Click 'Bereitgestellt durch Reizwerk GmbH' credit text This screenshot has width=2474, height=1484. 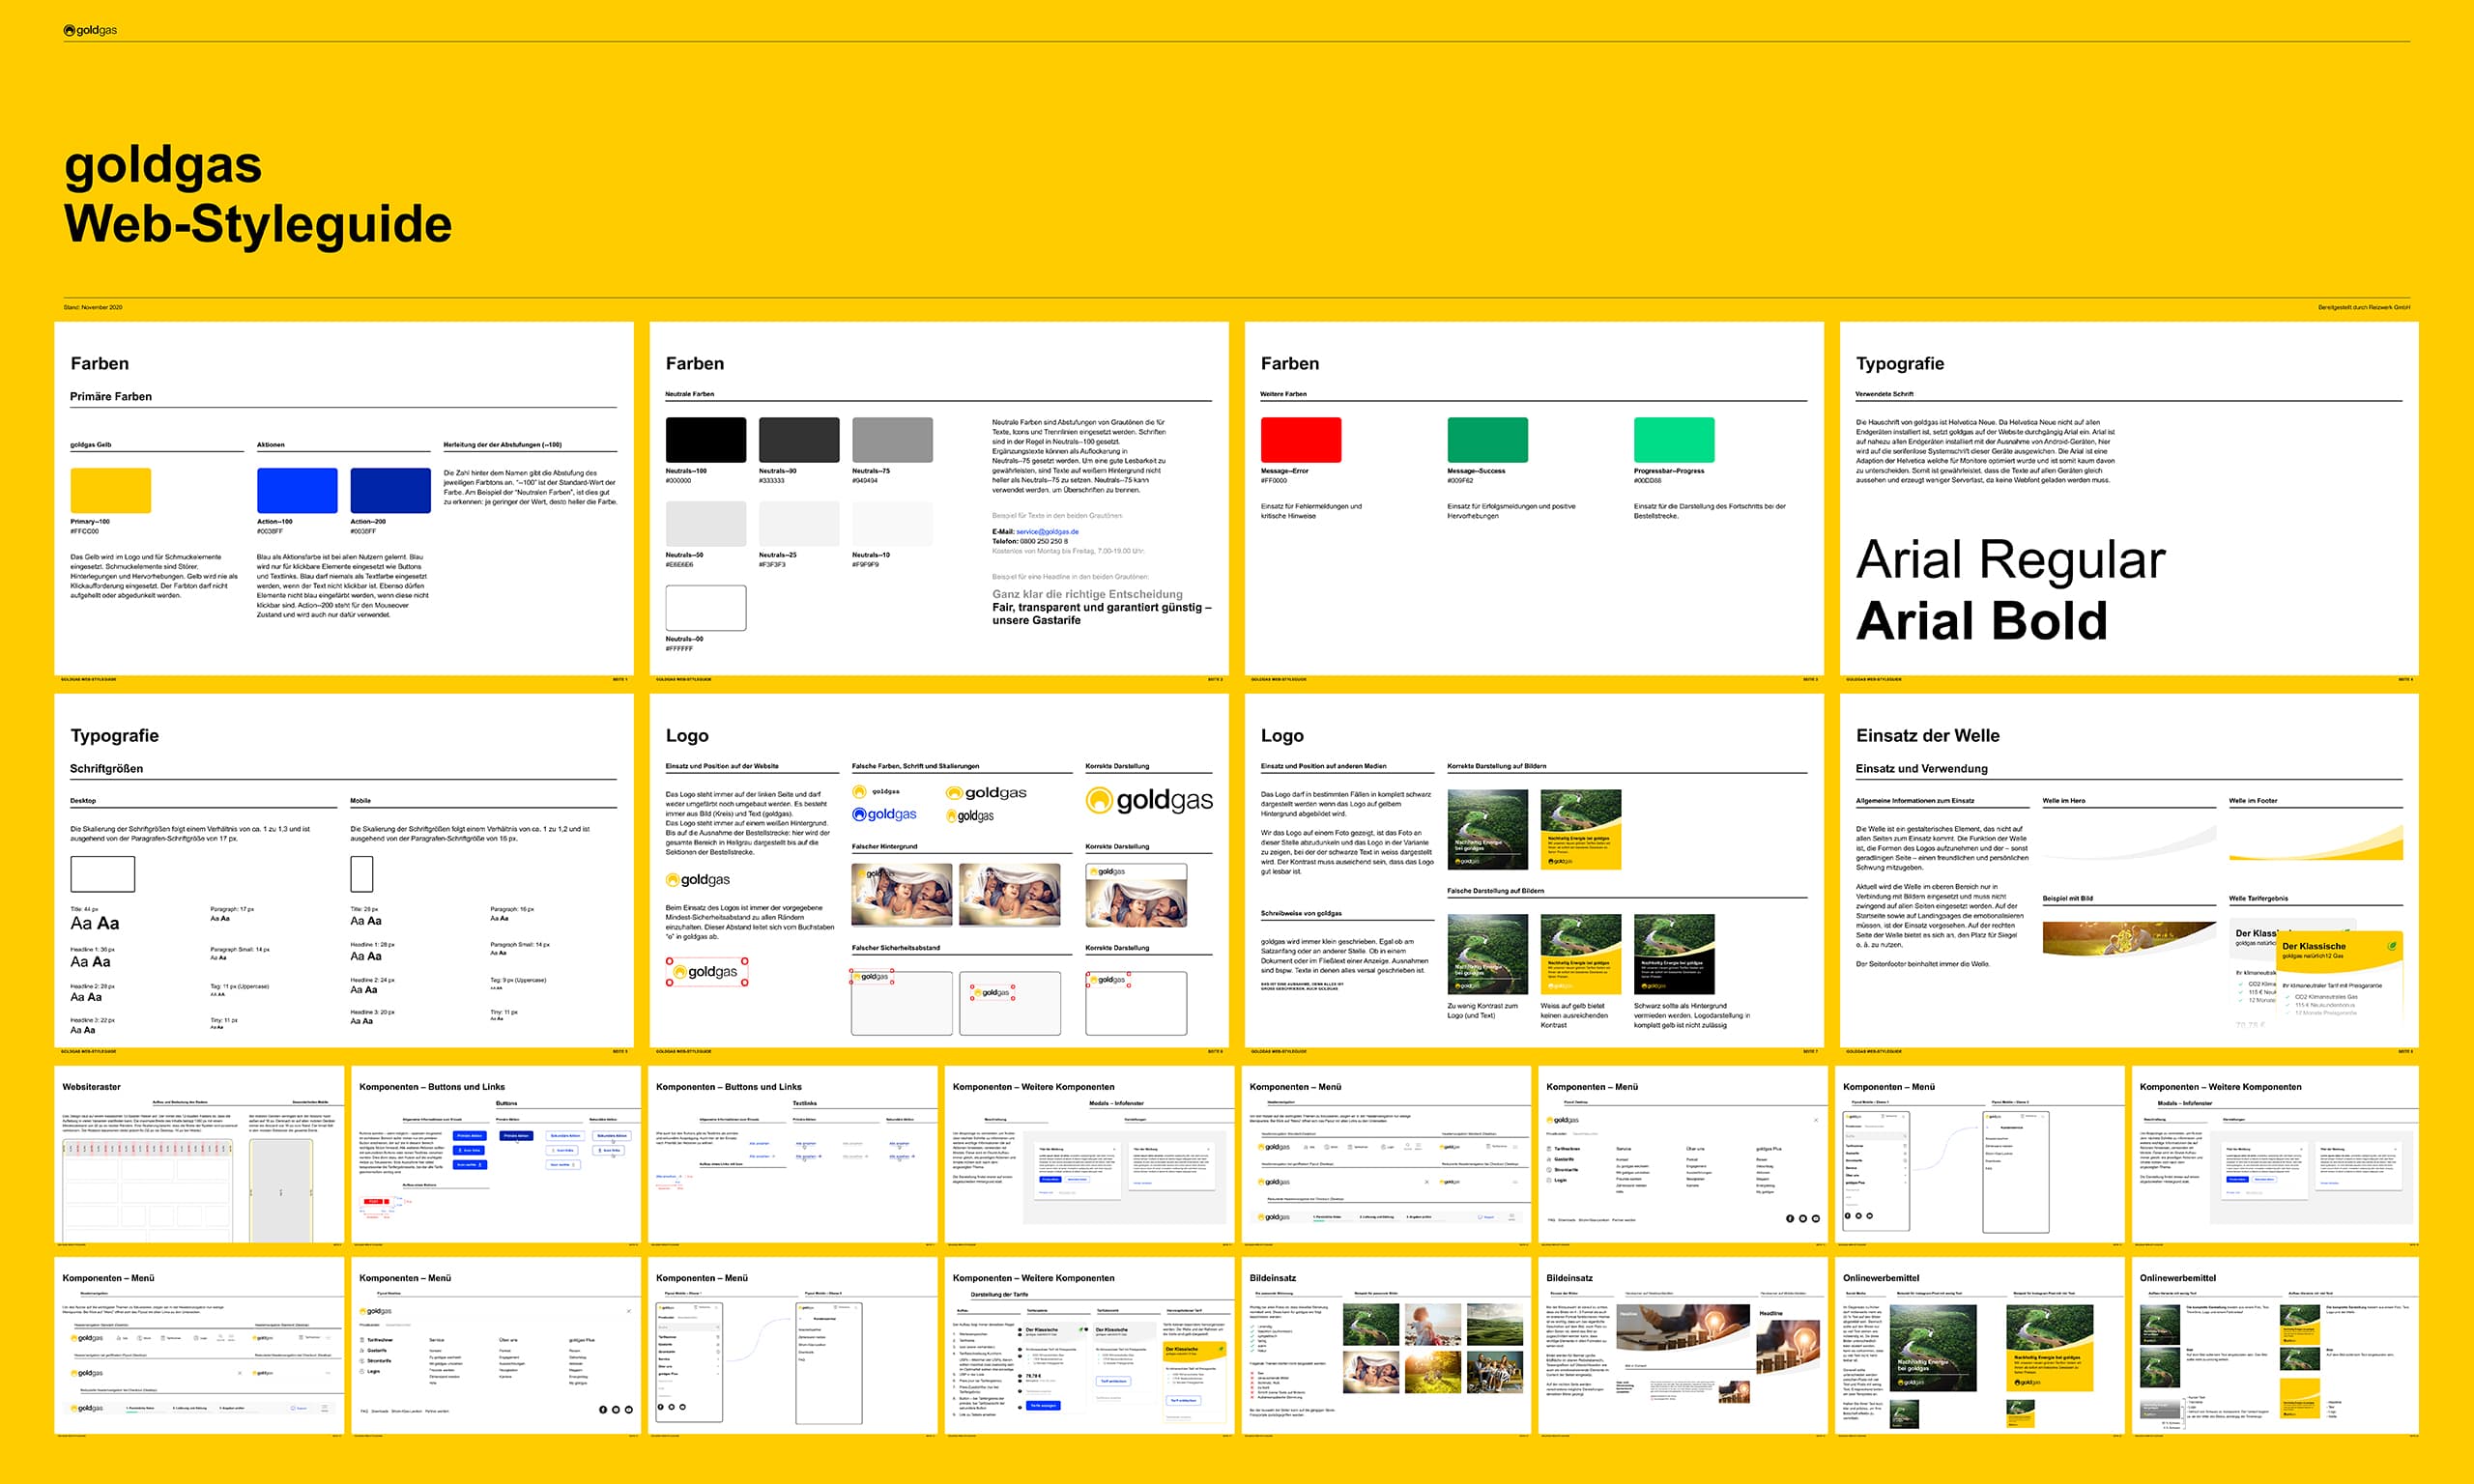[2364, 307]
